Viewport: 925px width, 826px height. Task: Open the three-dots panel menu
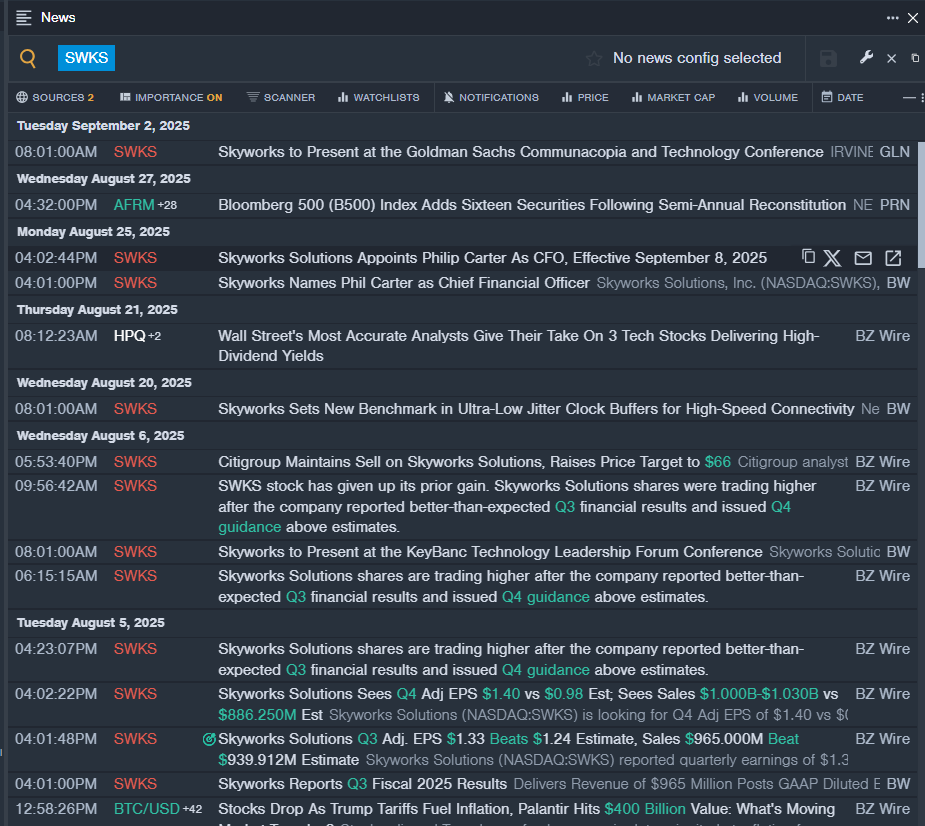(893, 18)
